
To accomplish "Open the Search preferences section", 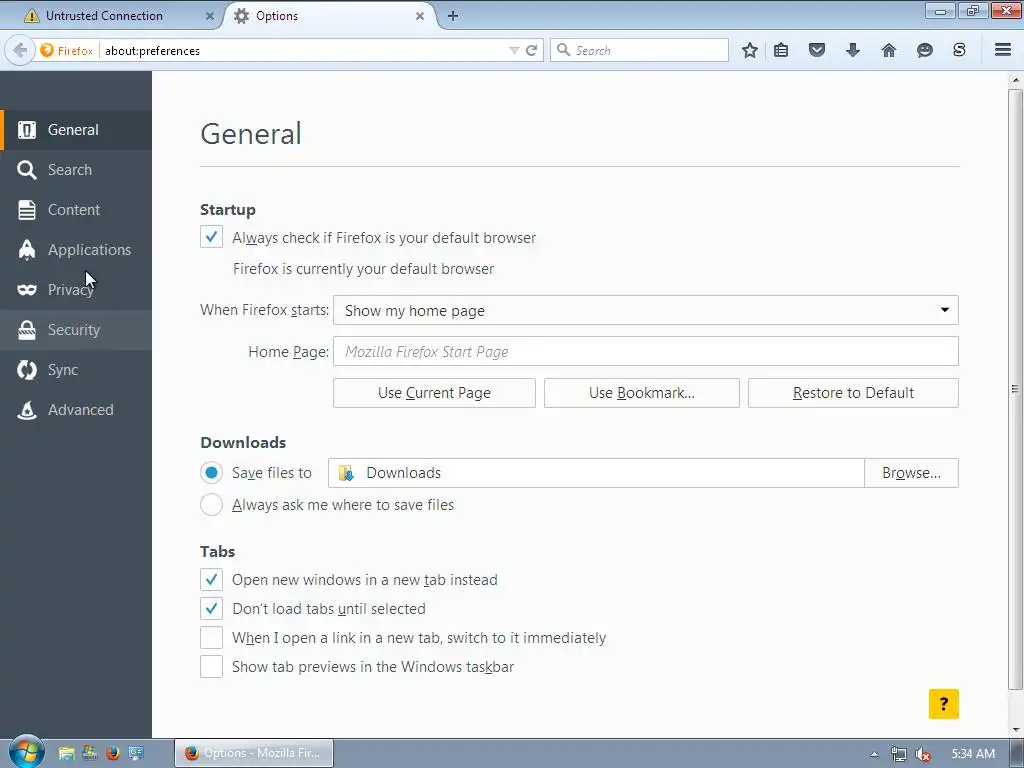I will tap(76, 170).
